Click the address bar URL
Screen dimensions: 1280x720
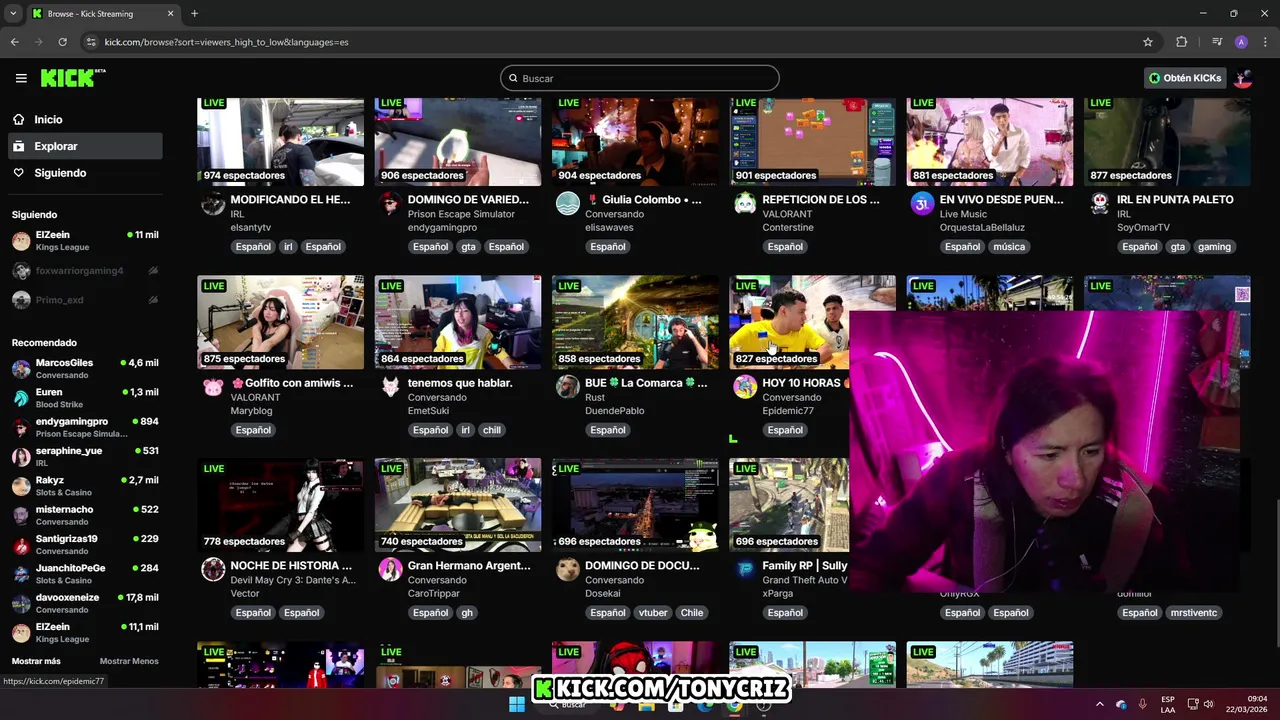[227, 42]
